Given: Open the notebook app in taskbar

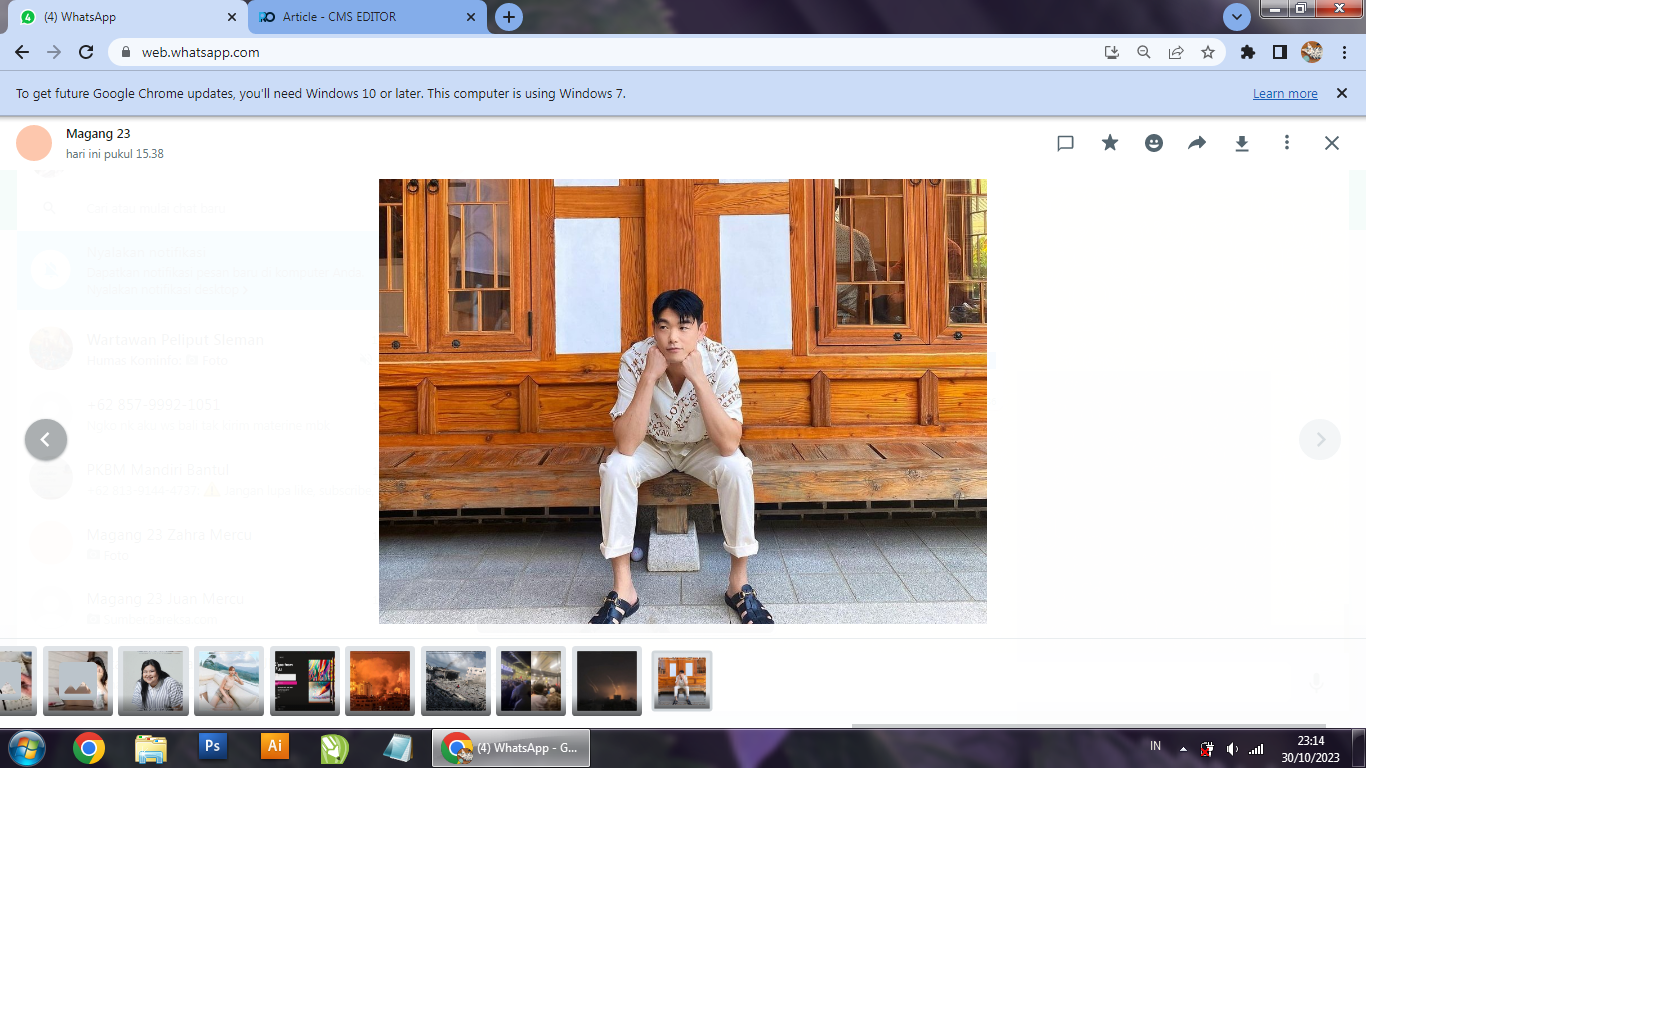Looking at the screenshot, I should (397, 748).
